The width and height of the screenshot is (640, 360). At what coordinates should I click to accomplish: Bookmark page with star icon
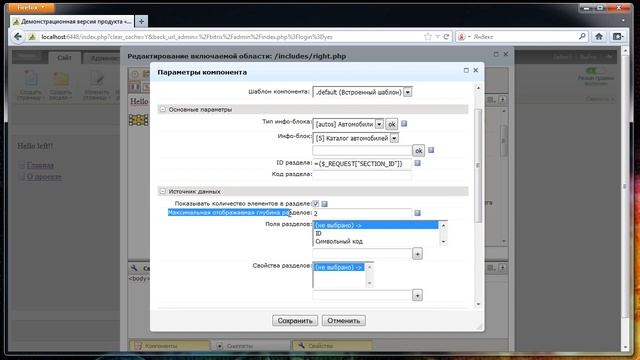(428, 37)
